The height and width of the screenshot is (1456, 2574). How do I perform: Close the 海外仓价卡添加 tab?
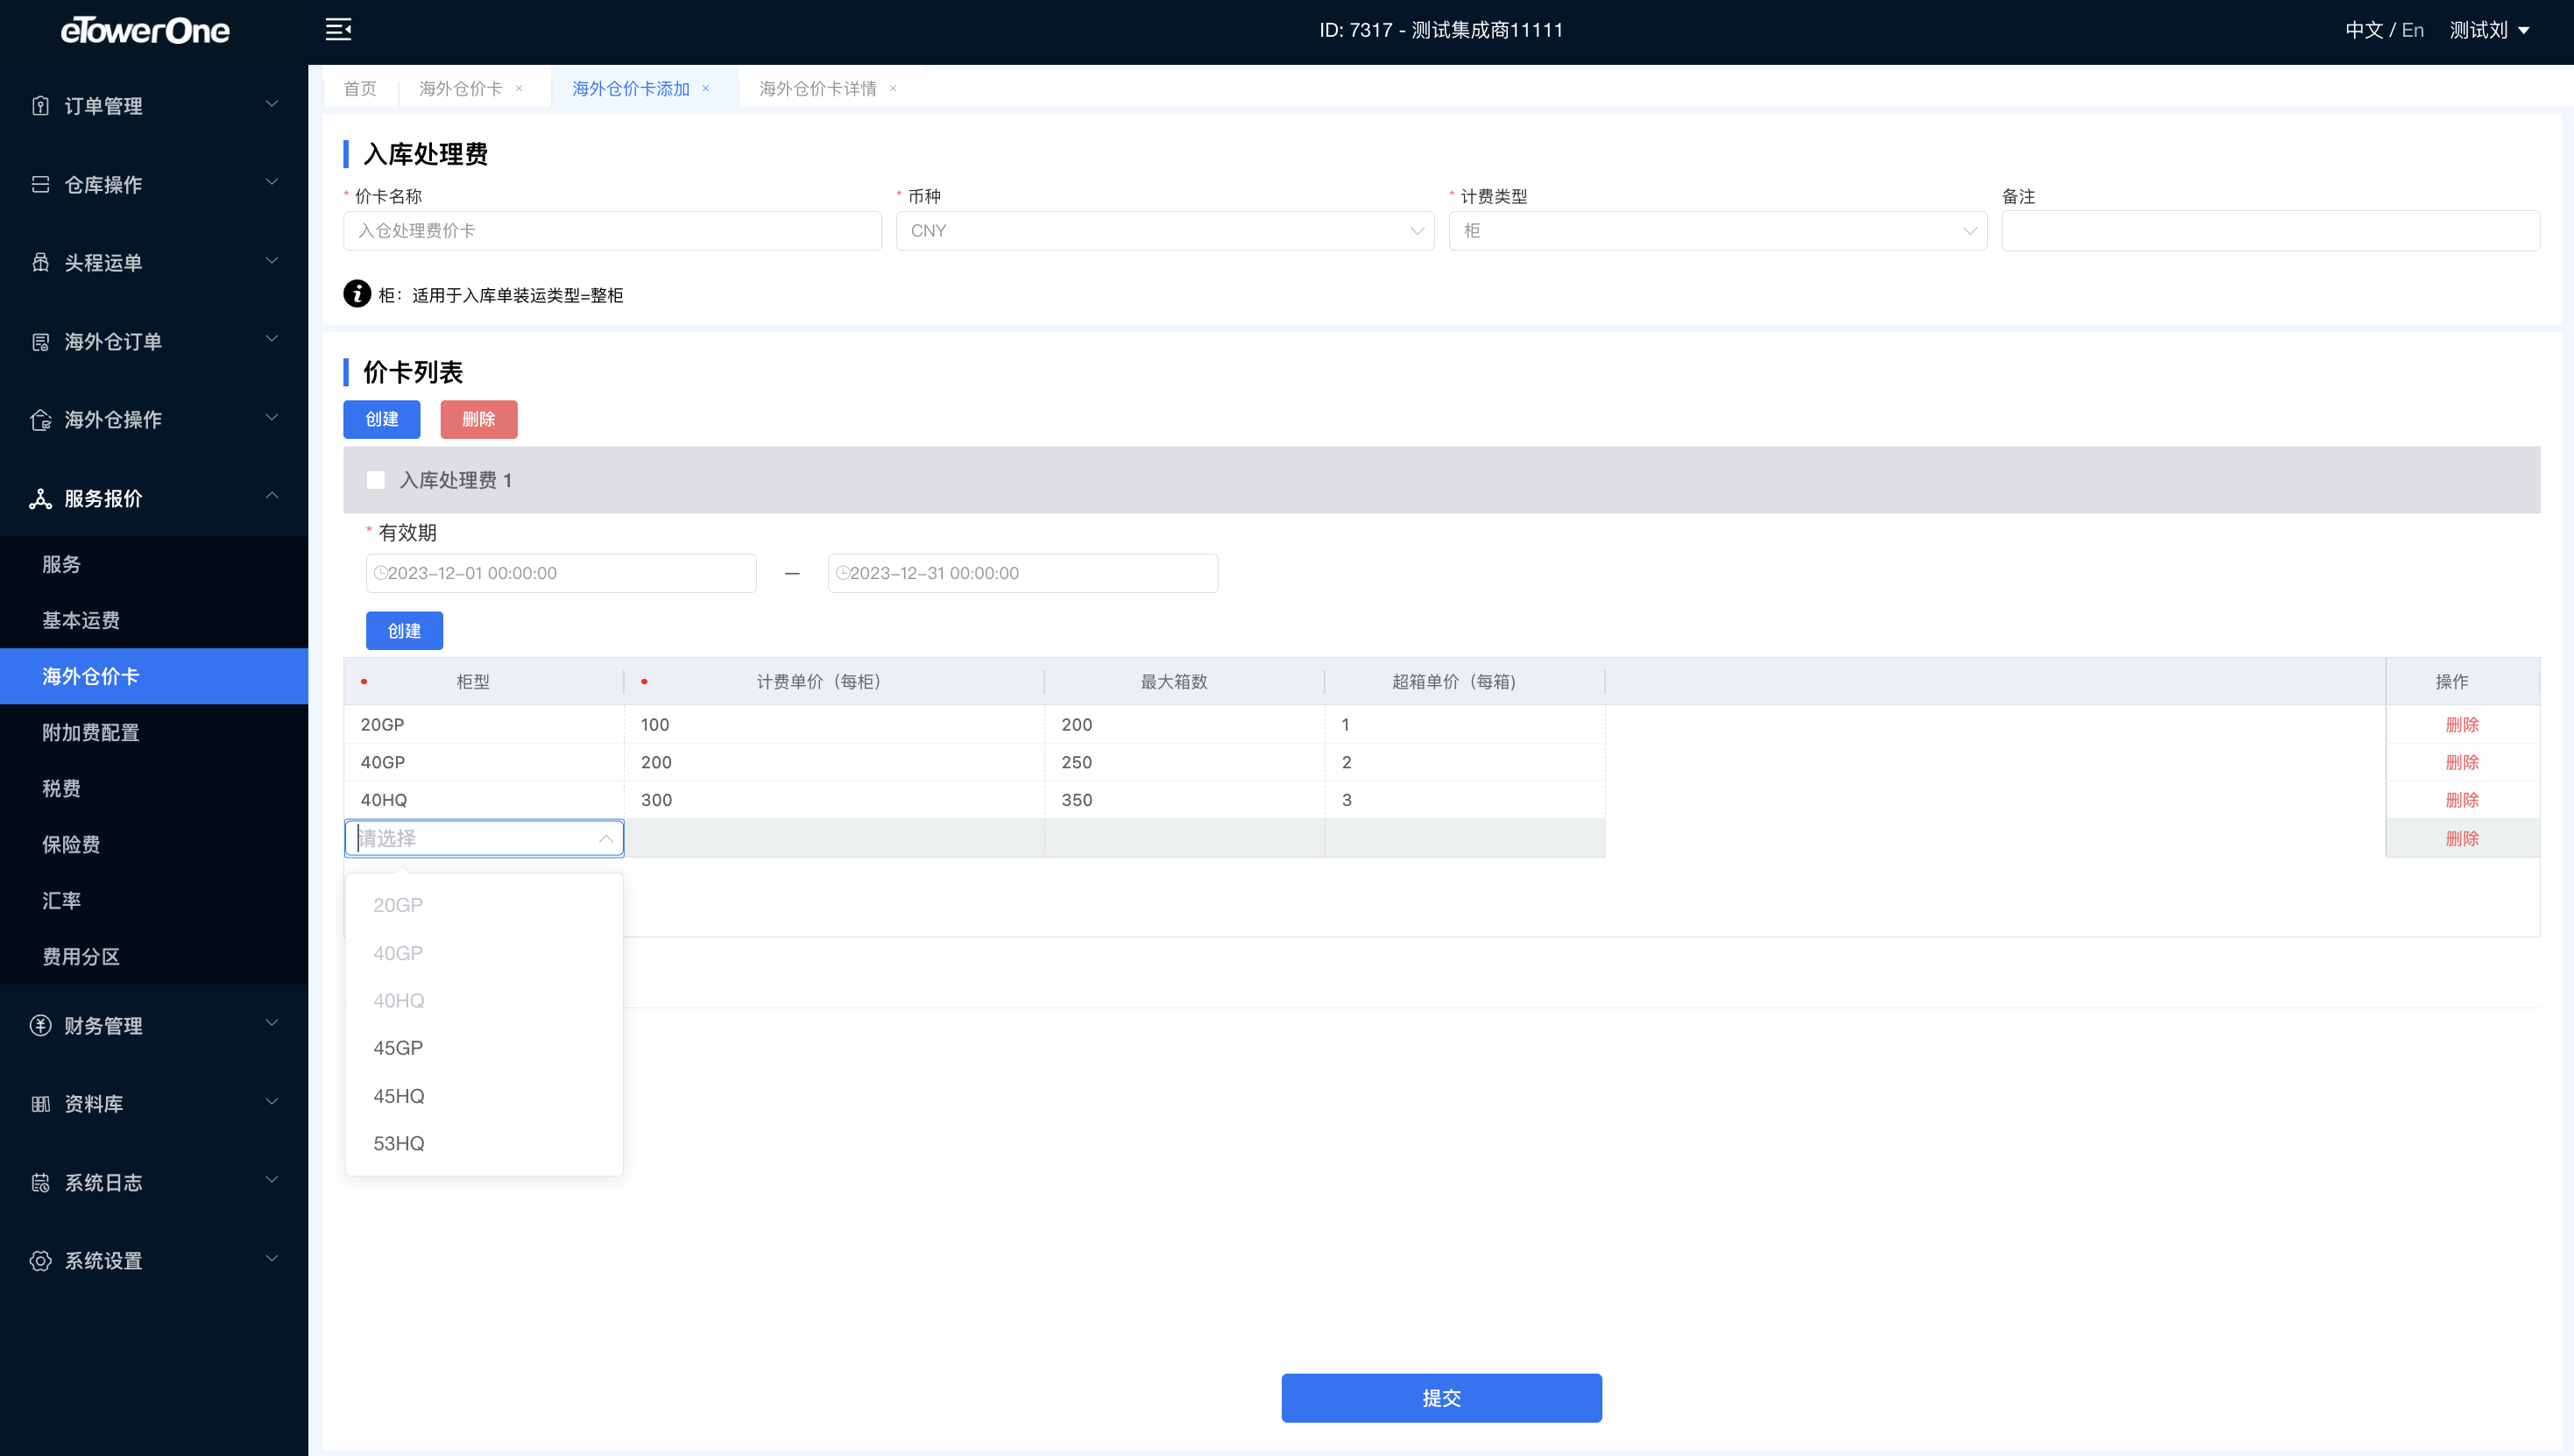pos(706,89)
